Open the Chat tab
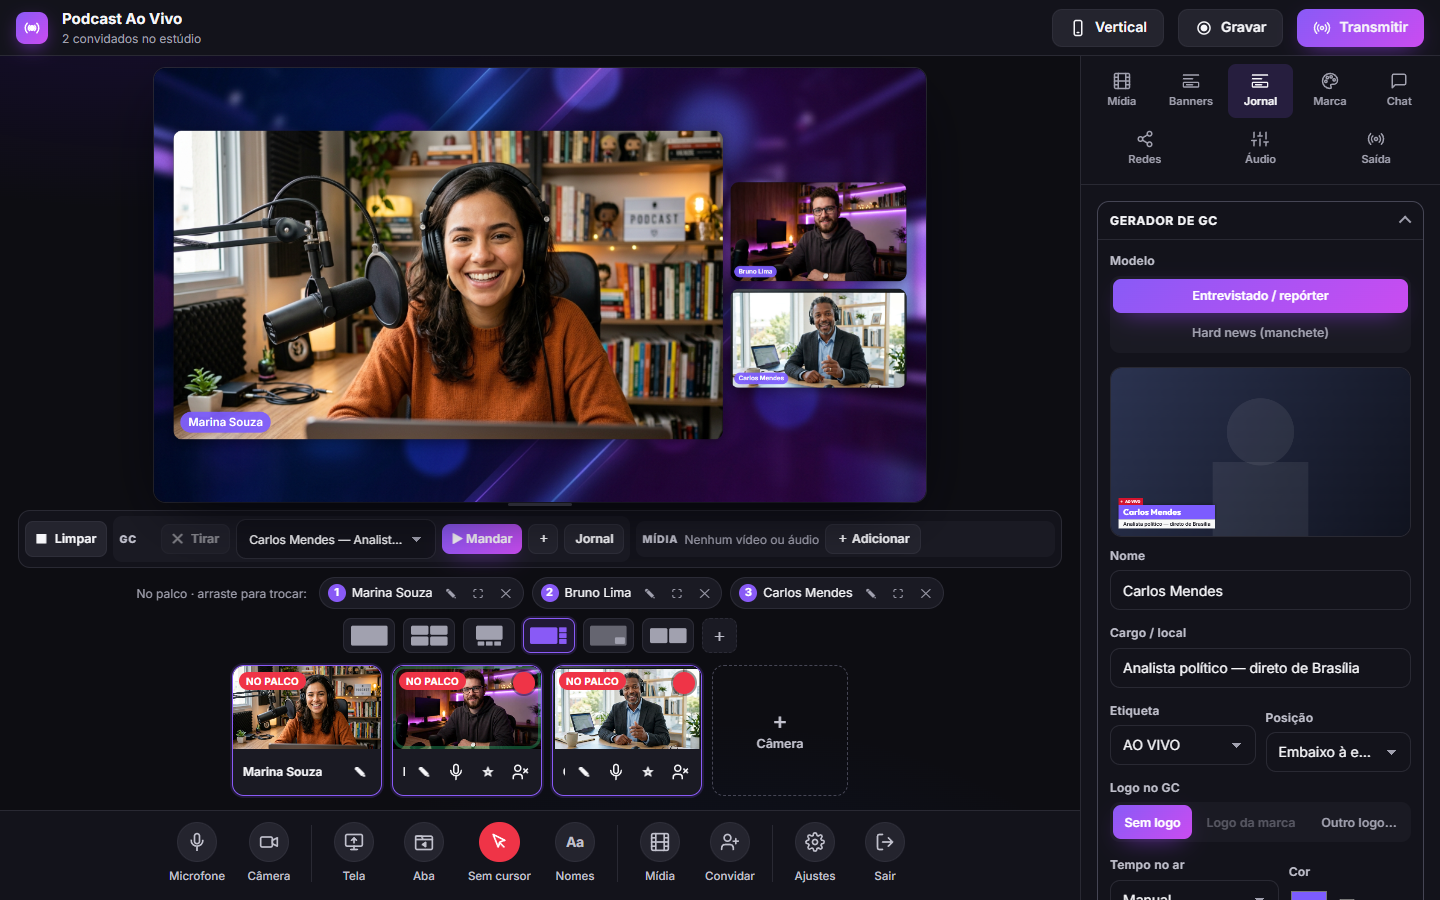The image size is (1440, 900). [1399, 90]
